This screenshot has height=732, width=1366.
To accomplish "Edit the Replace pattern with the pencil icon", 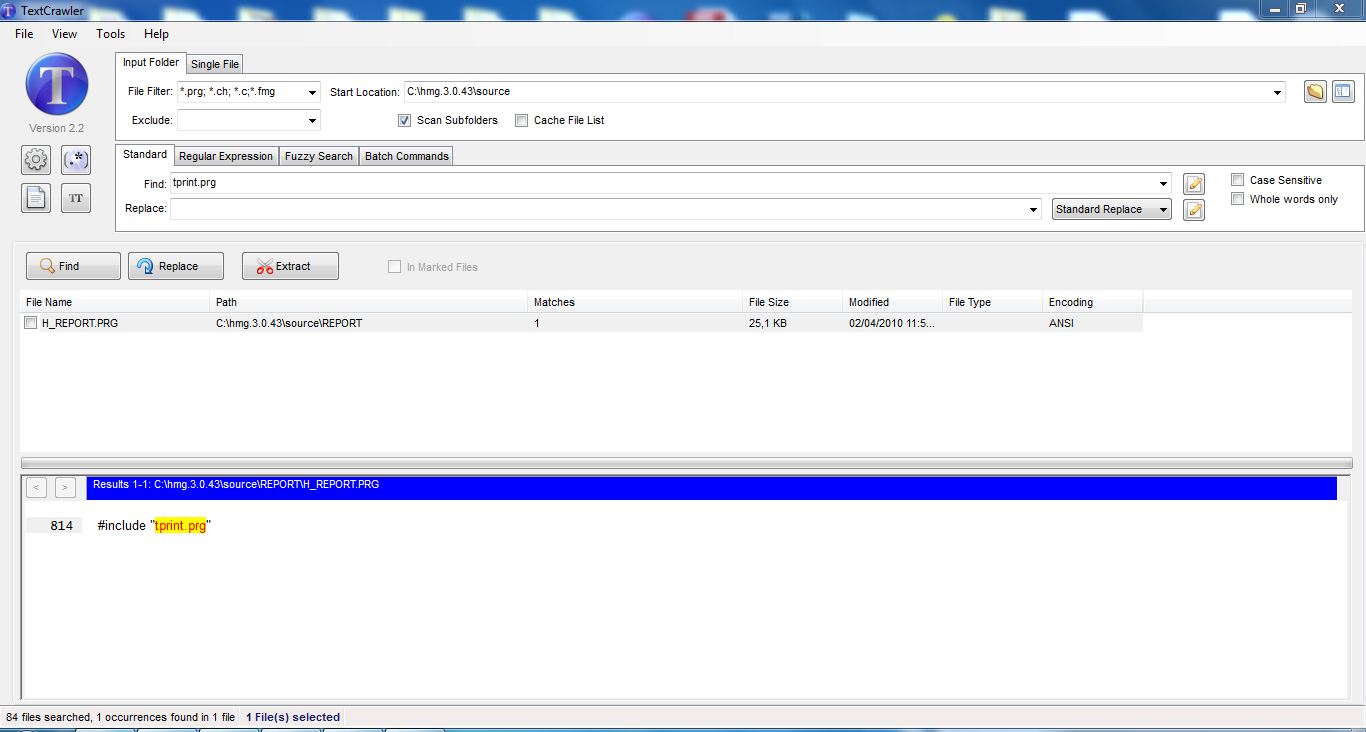I will [1193, 209].
